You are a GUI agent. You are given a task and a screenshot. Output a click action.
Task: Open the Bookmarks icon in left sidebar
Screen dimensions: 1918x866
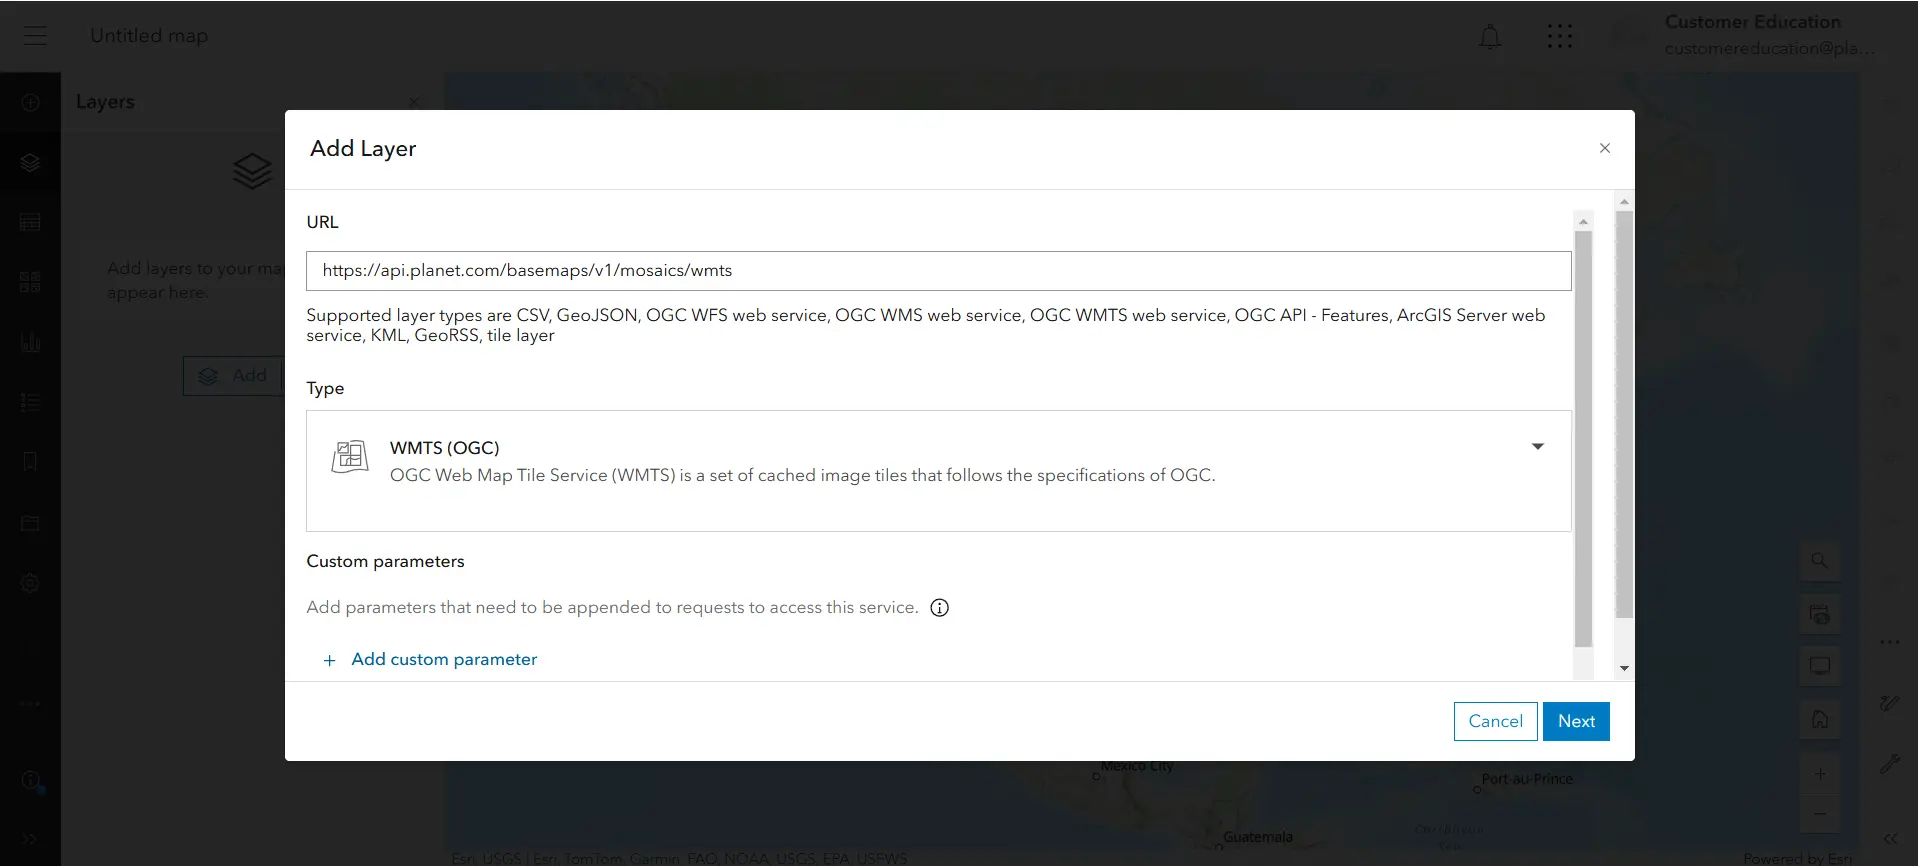[30, 462]
